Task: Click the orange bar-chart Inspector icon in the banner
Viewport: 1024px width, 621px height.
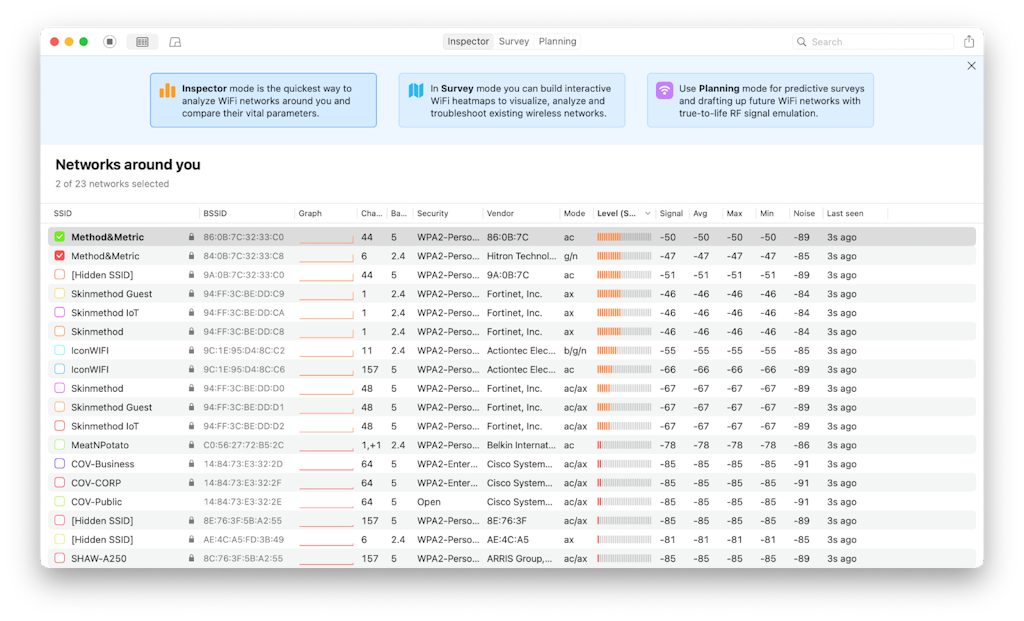Action: tap(167, 91)
